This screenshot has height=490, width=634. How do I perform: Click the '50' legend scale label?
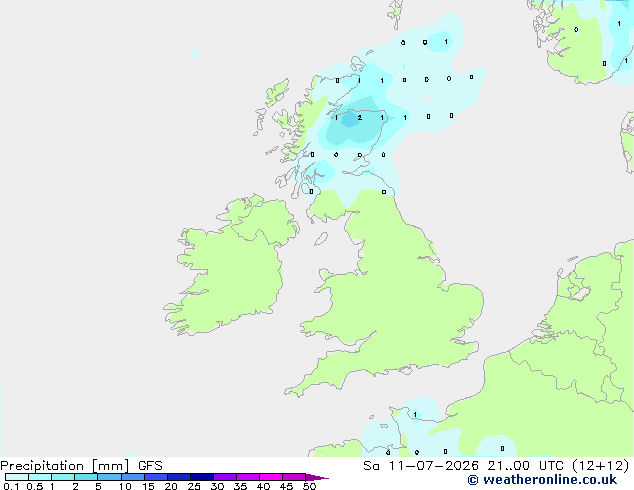[309, 486]
